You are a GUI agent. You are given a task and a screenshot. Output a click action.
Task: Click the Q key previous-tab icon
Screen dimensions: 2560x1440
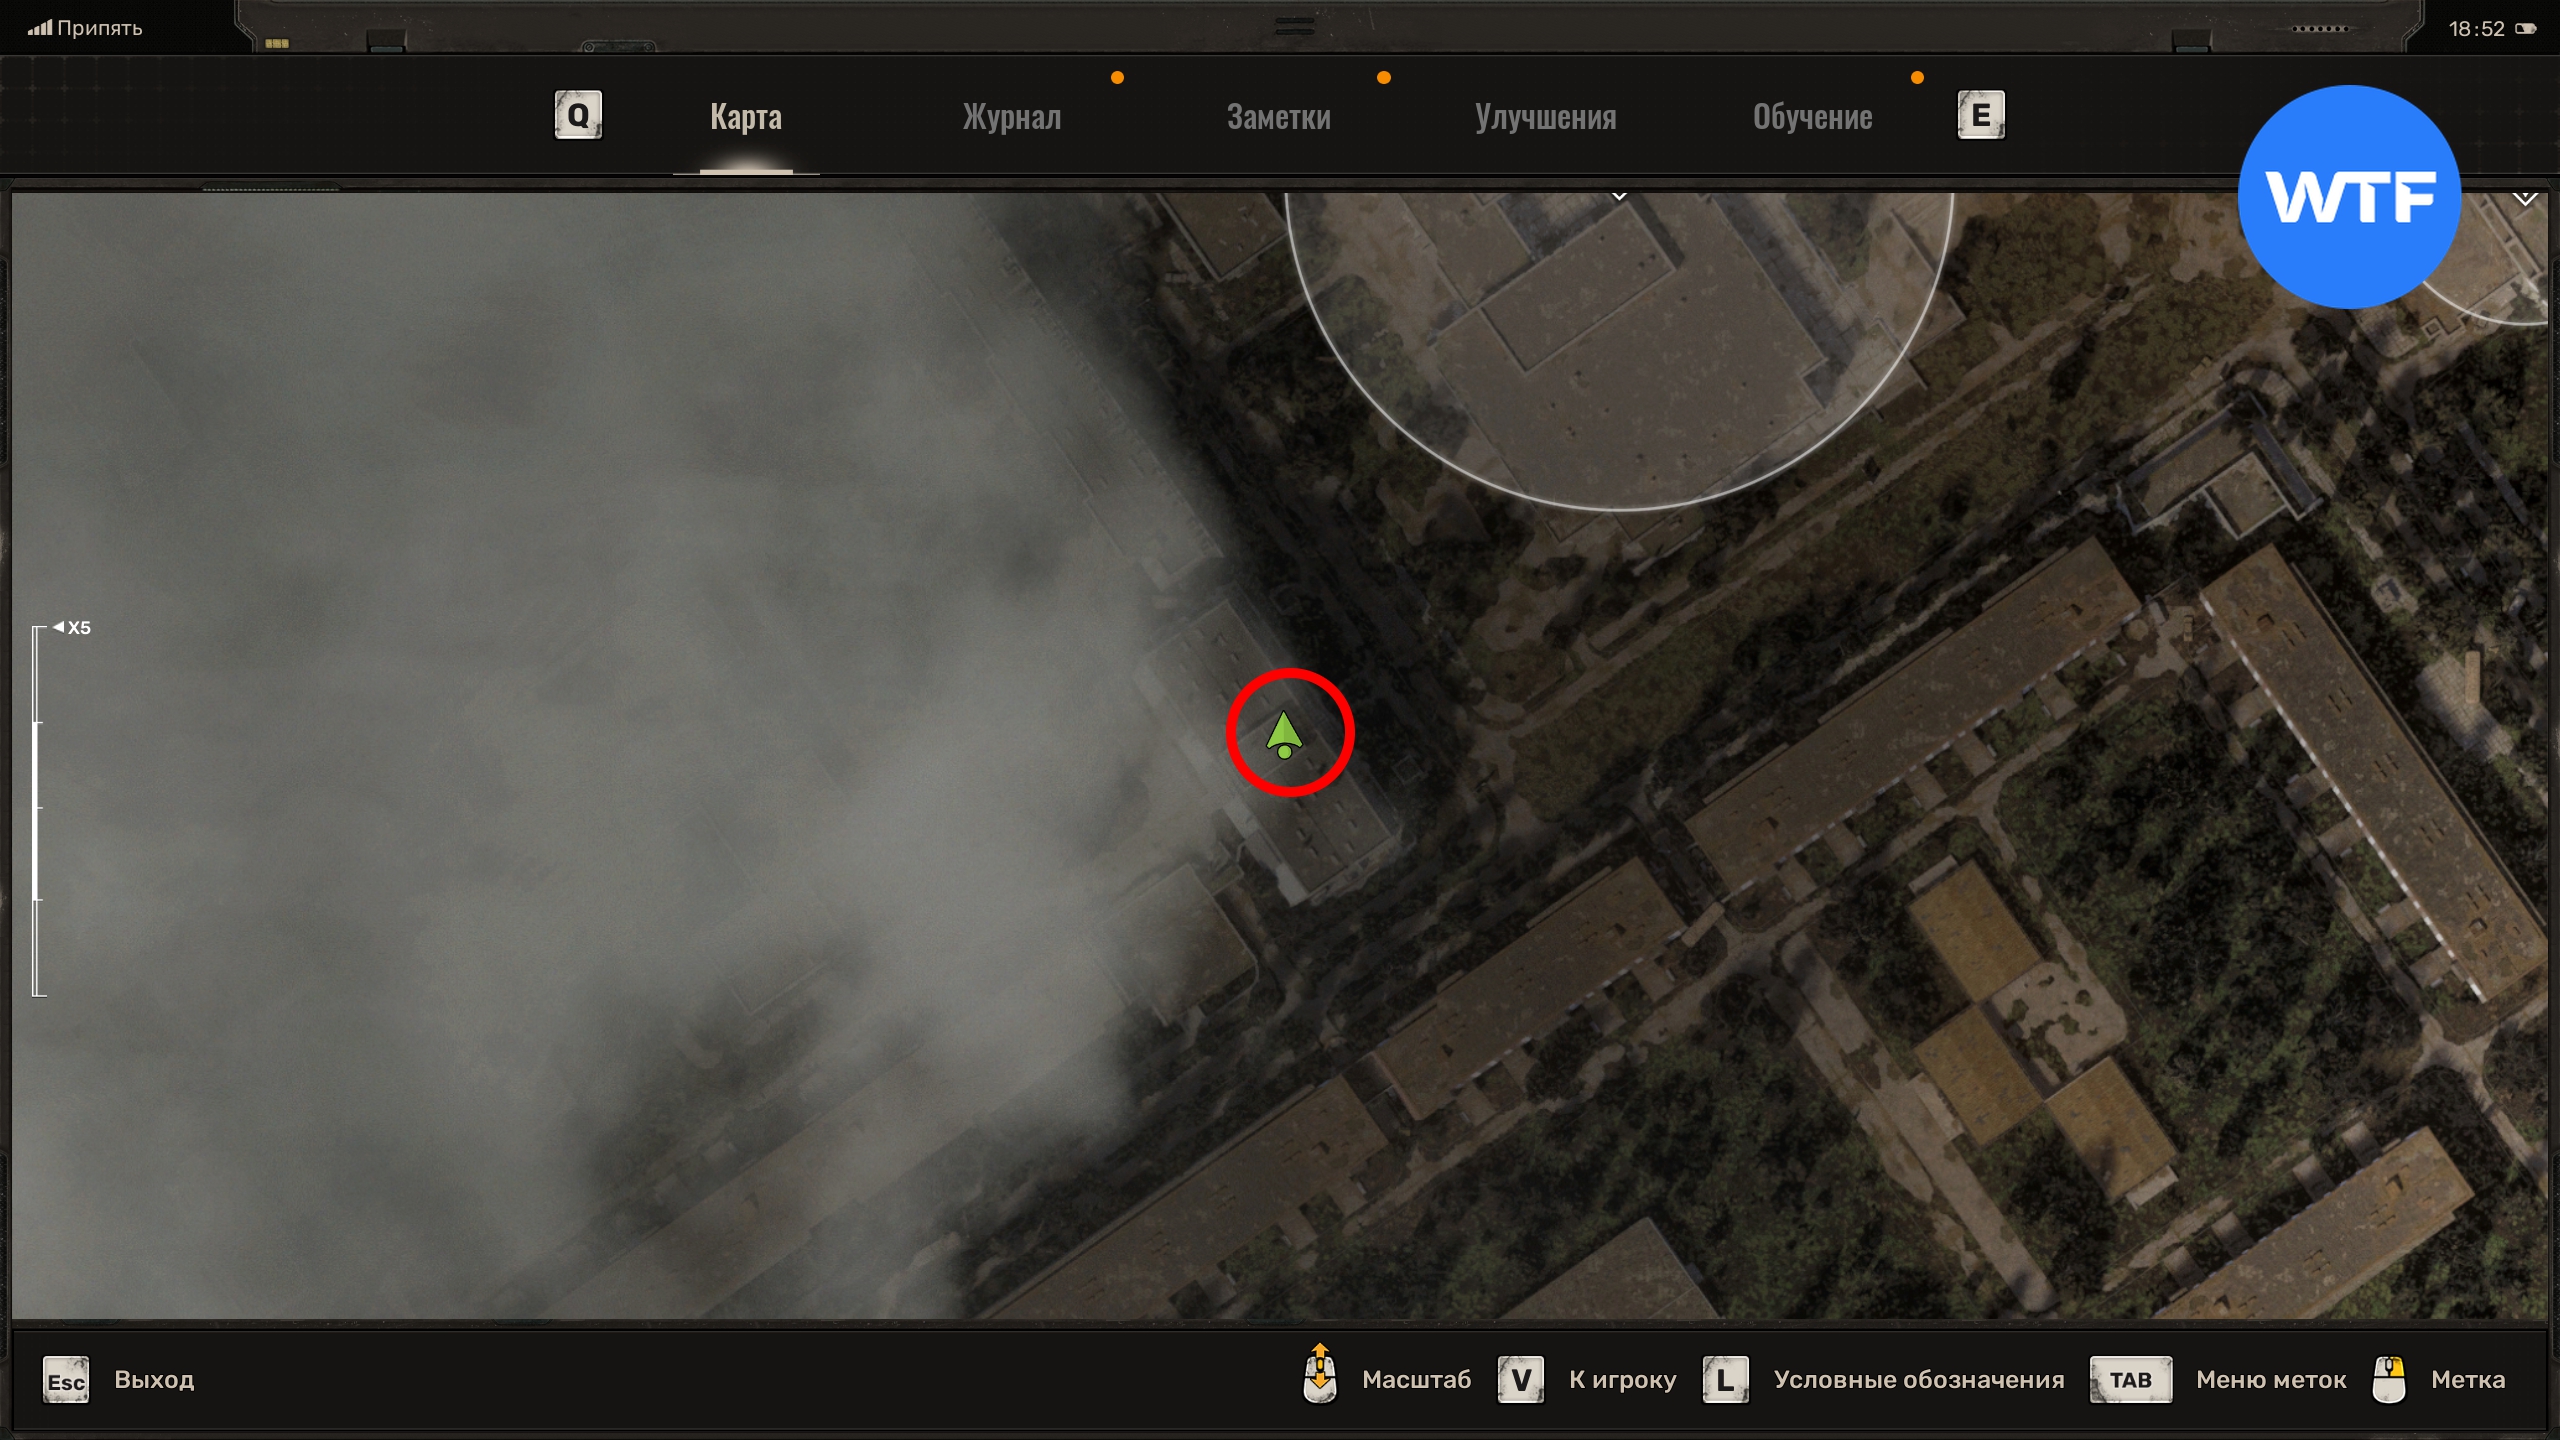(x=578, y=116)
